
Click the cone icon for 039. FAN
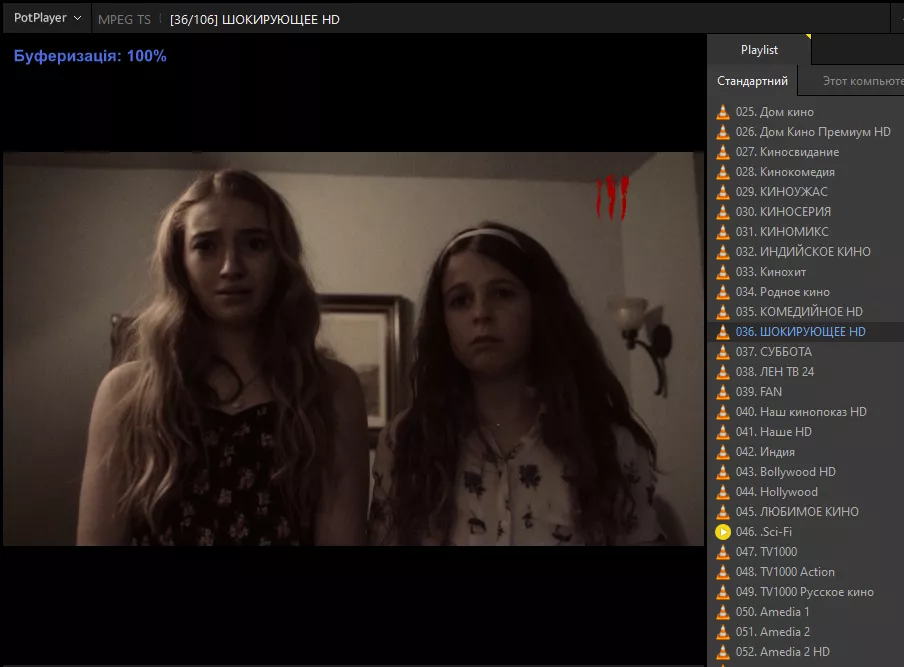[722, 391]
